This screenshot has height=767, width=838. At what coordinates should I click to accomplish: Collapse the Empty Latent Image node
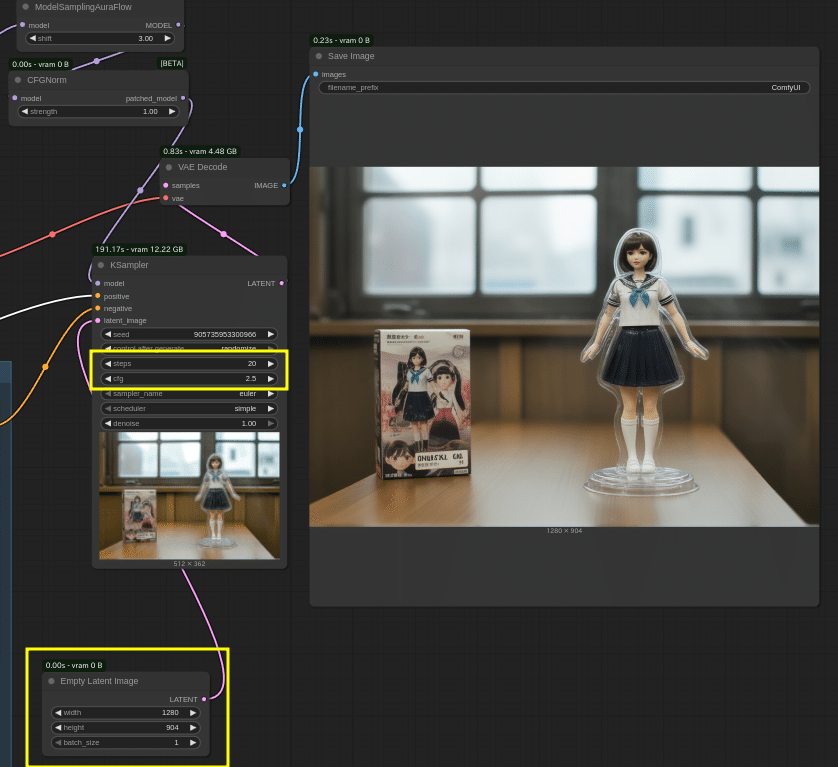click(x=50, y=681)
